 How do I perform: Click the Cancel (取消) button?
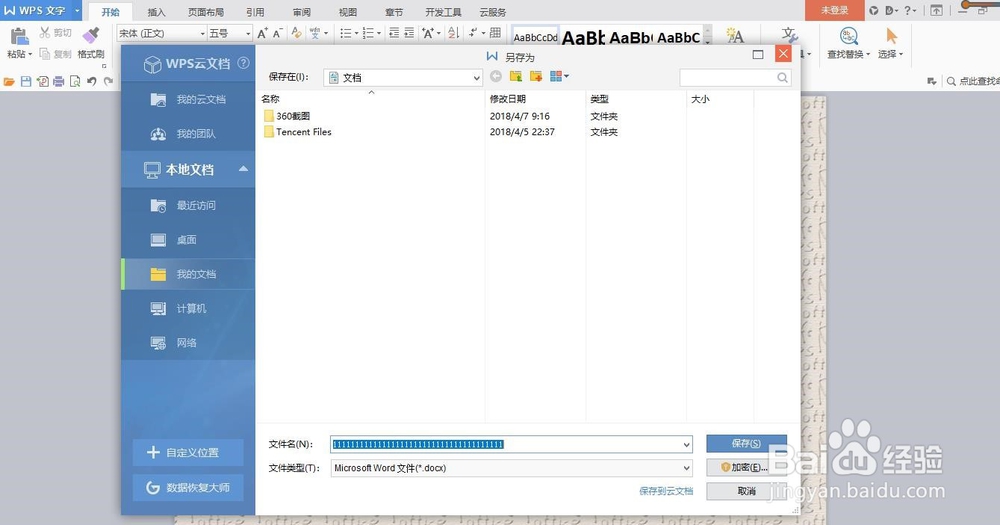click(746, 491)
